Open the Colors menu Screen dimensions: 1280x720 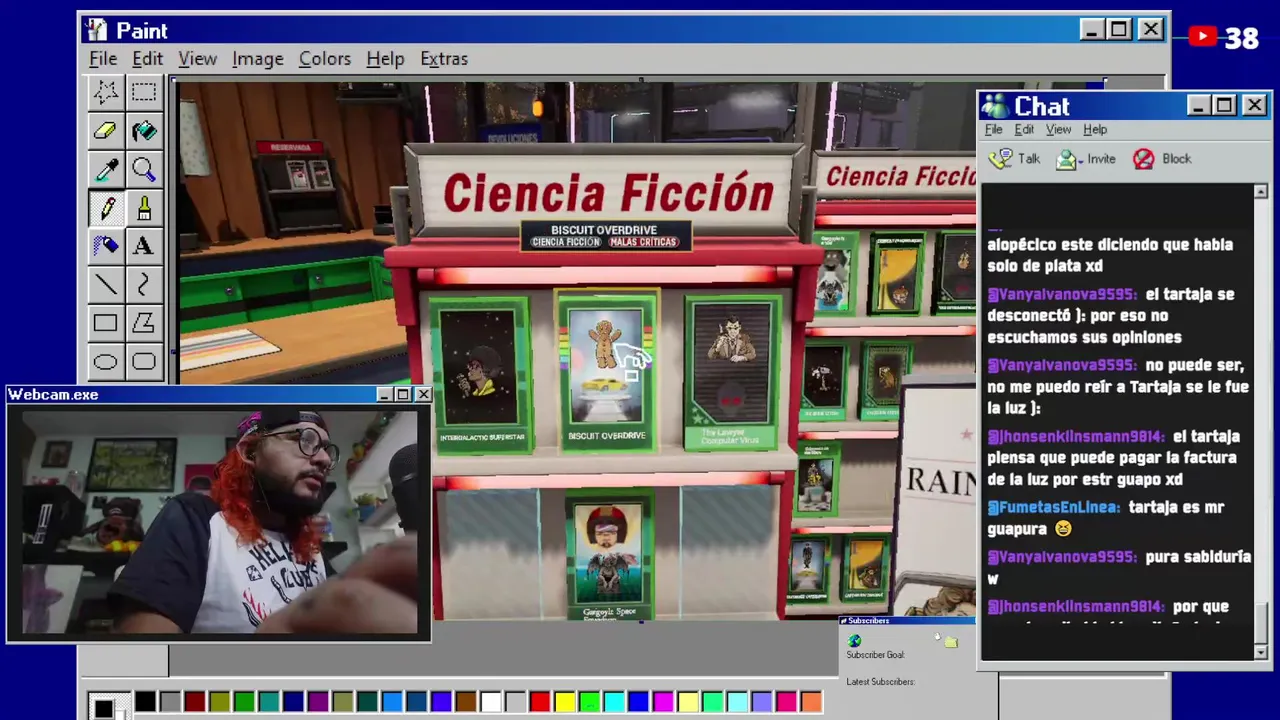[325, 59]
